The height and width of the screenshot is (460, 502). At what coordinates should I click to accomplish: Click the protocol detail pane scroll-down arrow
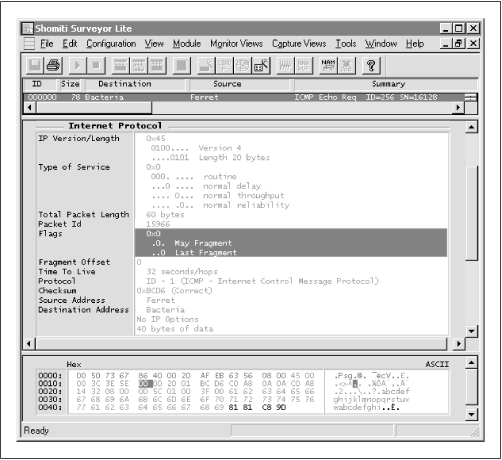(471, 331)
